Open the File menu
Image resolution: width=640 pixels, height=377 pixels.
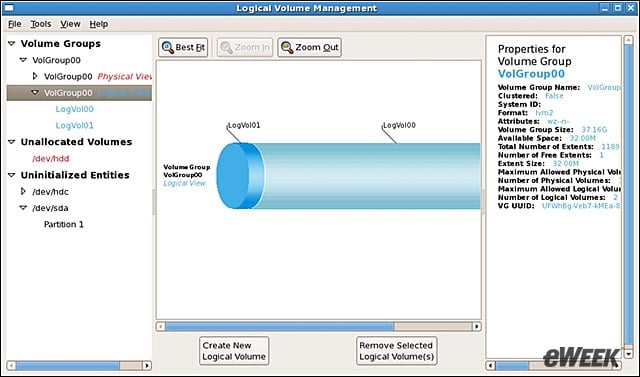pos(14,24)
